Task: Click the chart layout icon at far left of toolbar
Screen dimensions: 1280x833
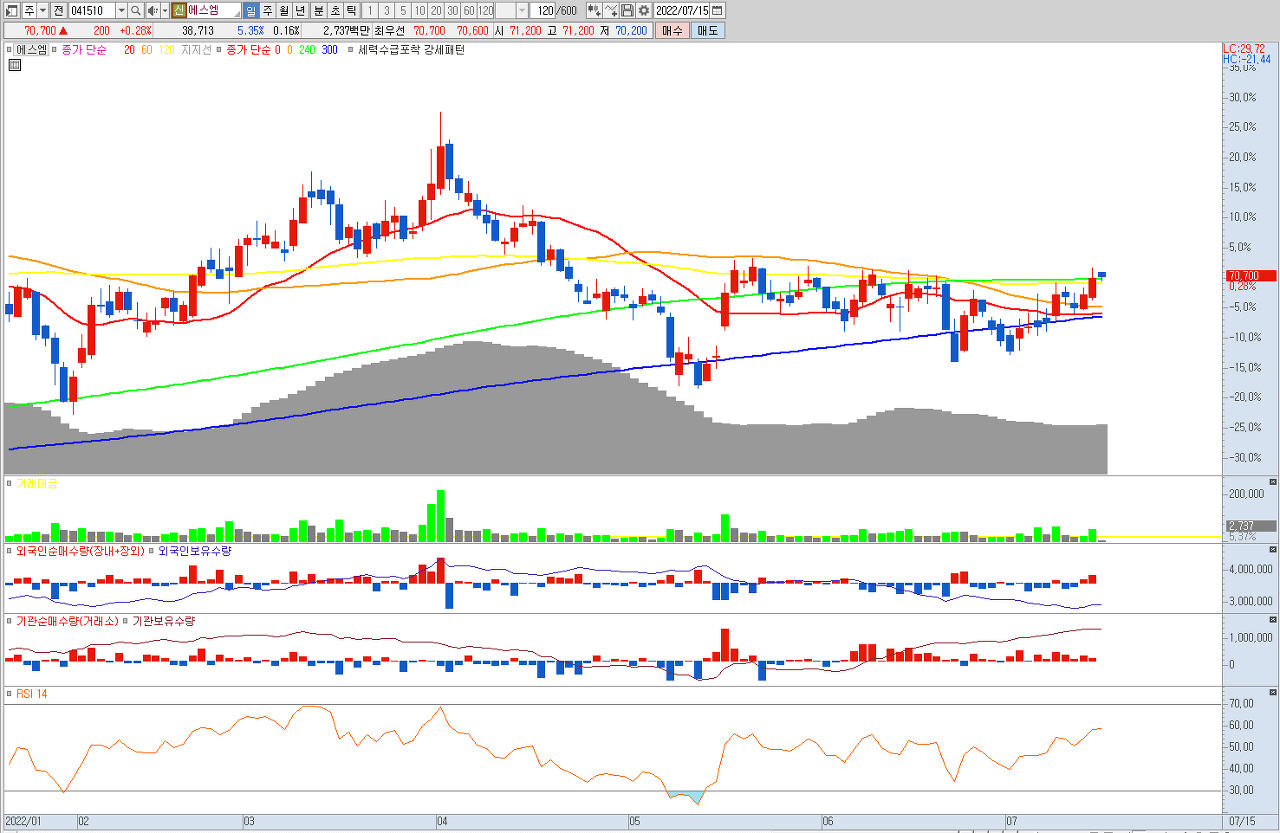Action: click(12, 10)
